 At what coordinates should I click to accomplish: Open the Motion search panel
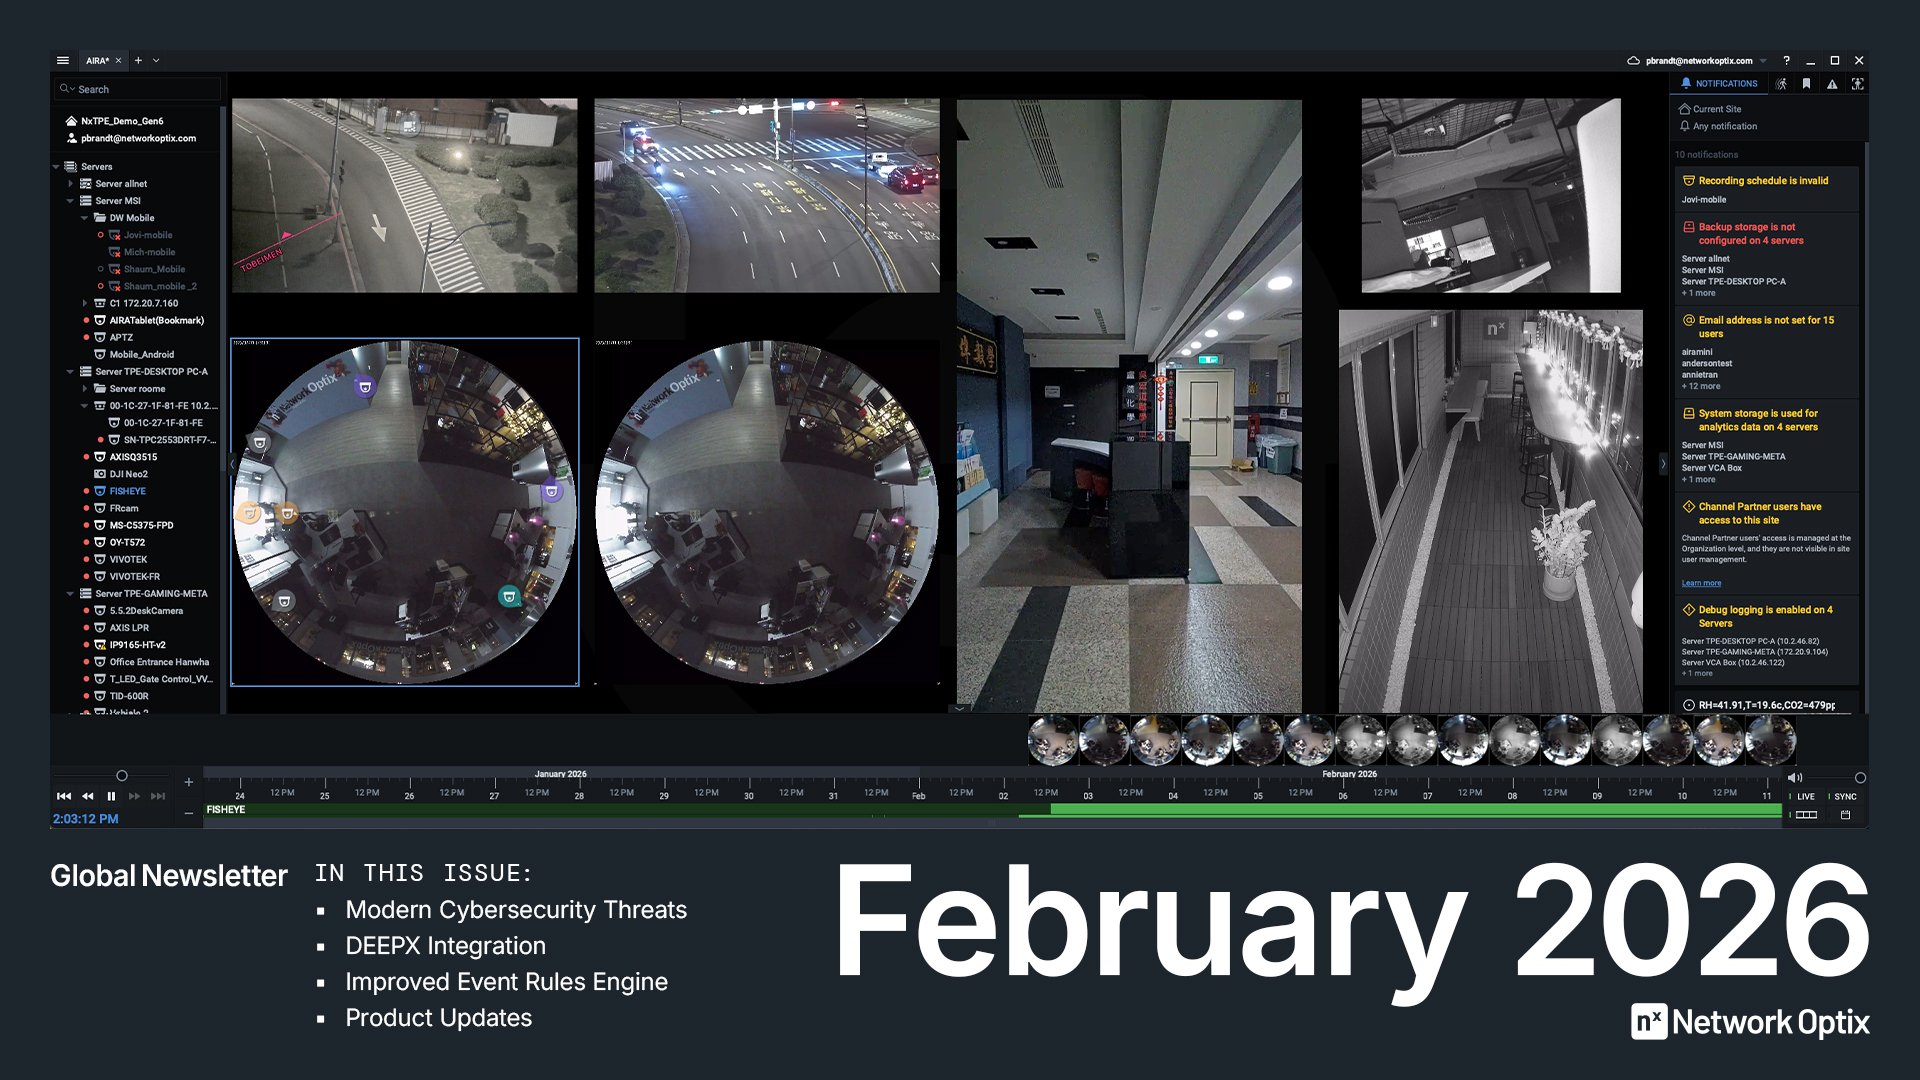point(1782,83)
